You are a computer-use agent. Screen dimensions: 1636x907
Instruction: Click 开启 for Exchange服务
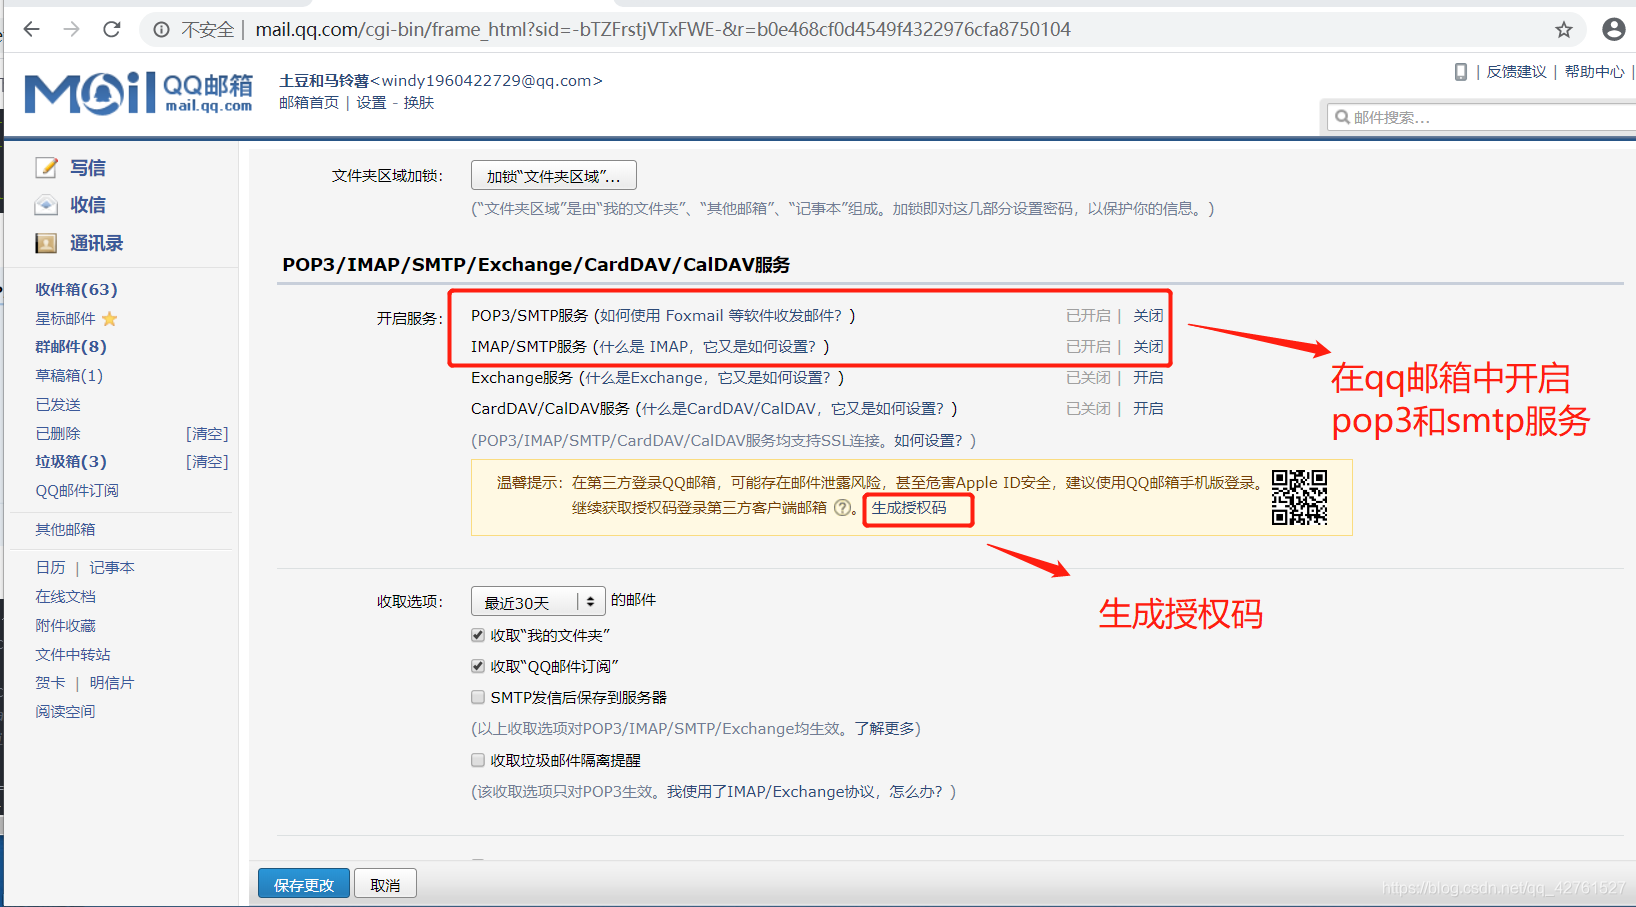(1148, 378)
